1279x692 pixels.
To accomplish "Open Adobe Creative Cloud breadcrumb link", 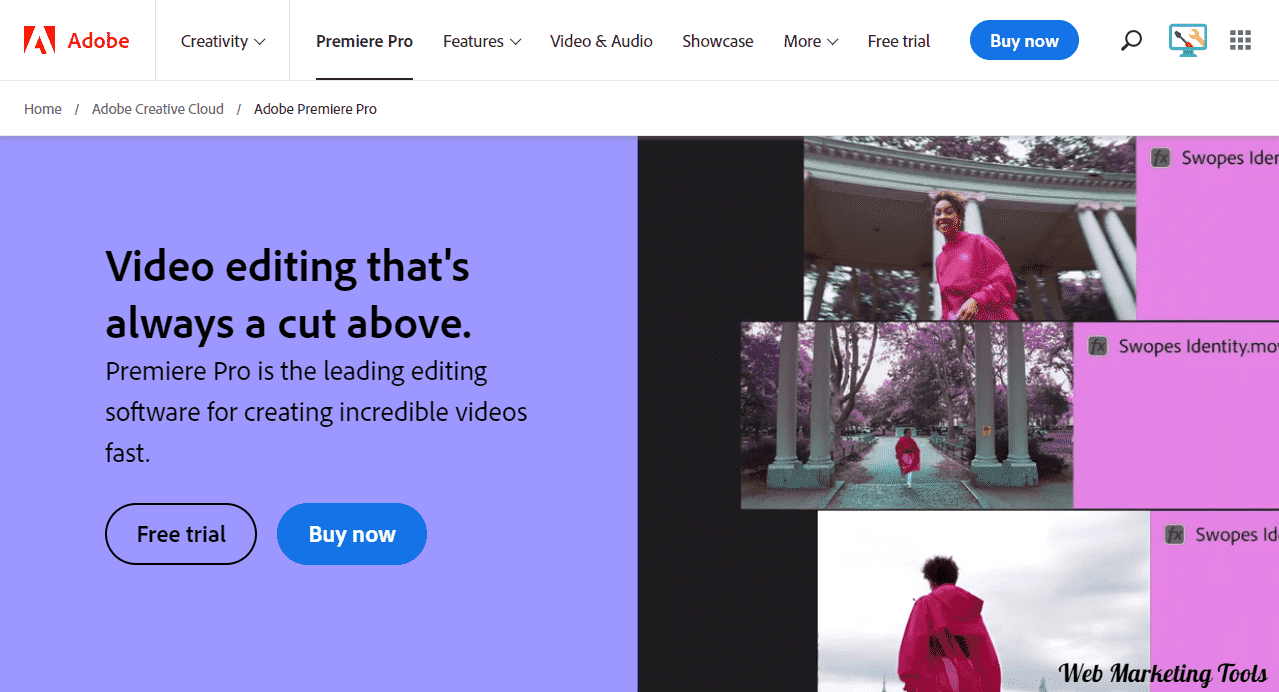I will (158, 109).
